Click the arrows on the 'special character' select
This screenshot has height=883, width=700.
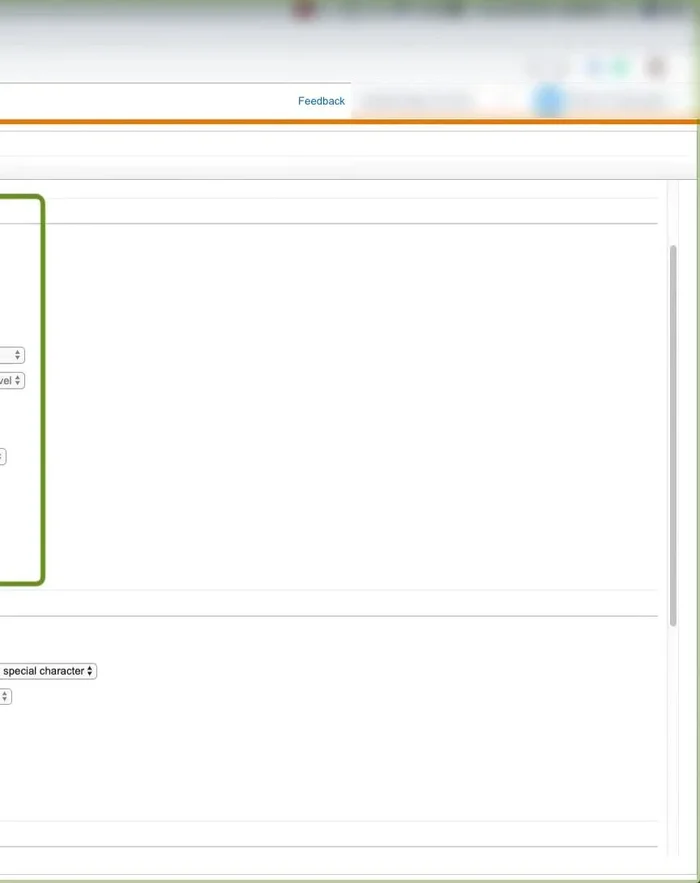click(90, 671)
